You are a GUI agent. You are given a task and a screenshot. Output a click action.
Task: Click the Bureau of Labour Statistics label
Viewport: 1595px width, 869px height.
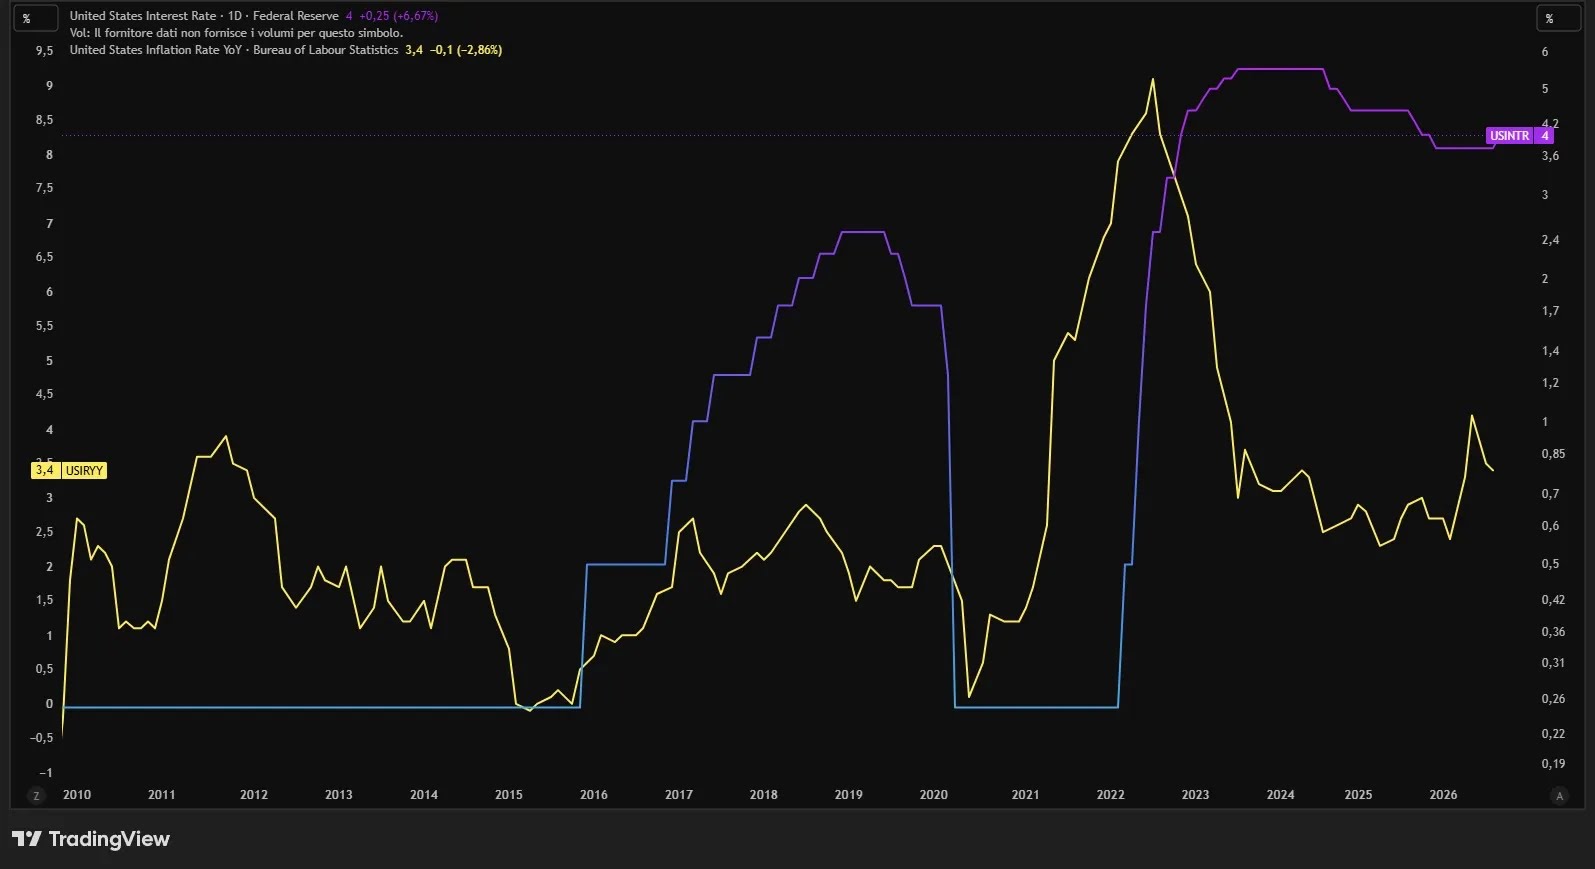click(326, 50)
